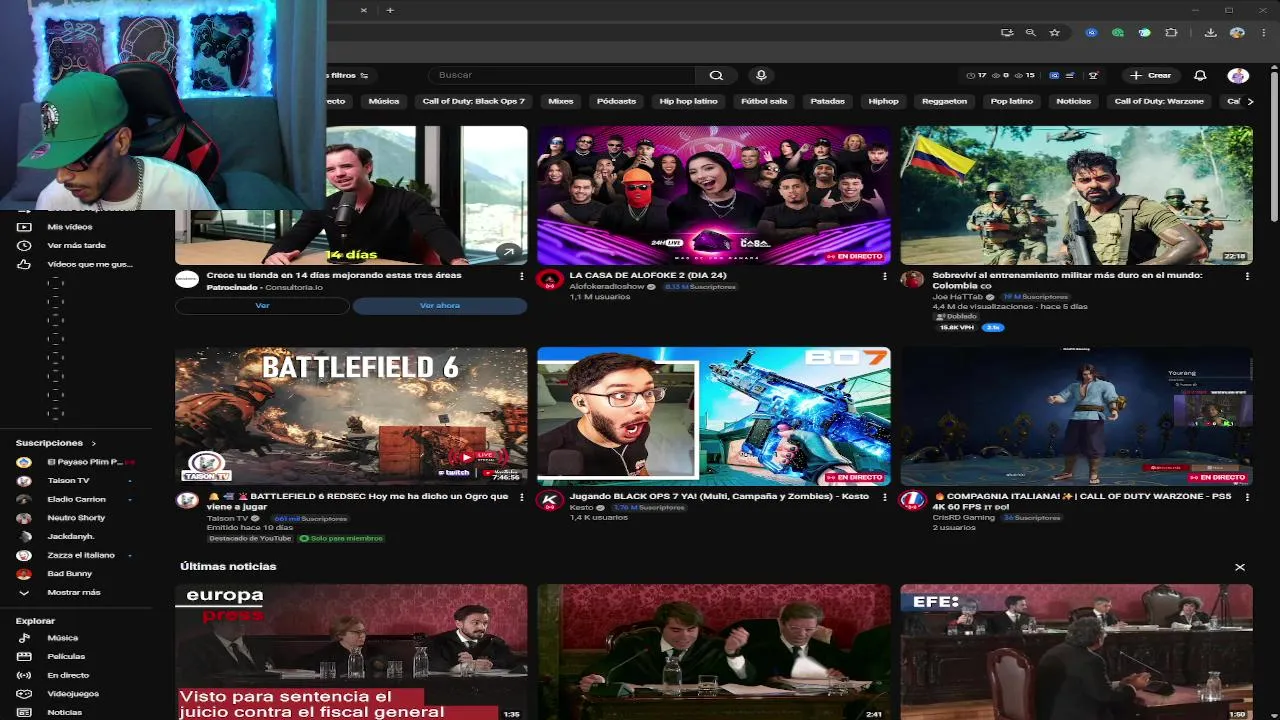Screen dimensions: 1280x720
Task: Click the install app icon in address bar
Action: pos(1007,33)
